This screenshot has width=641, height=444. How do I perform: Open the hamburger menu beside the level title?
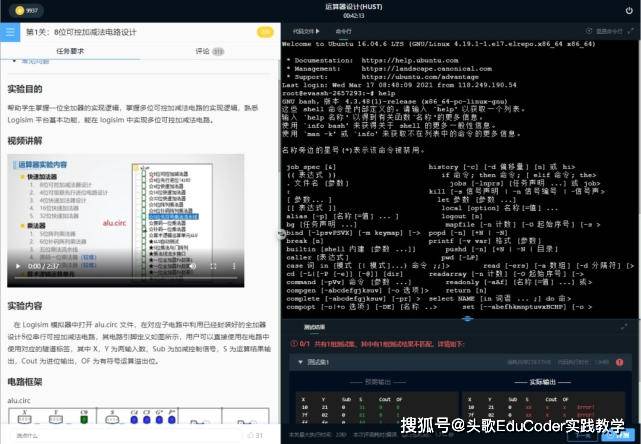tap(10, 31)
